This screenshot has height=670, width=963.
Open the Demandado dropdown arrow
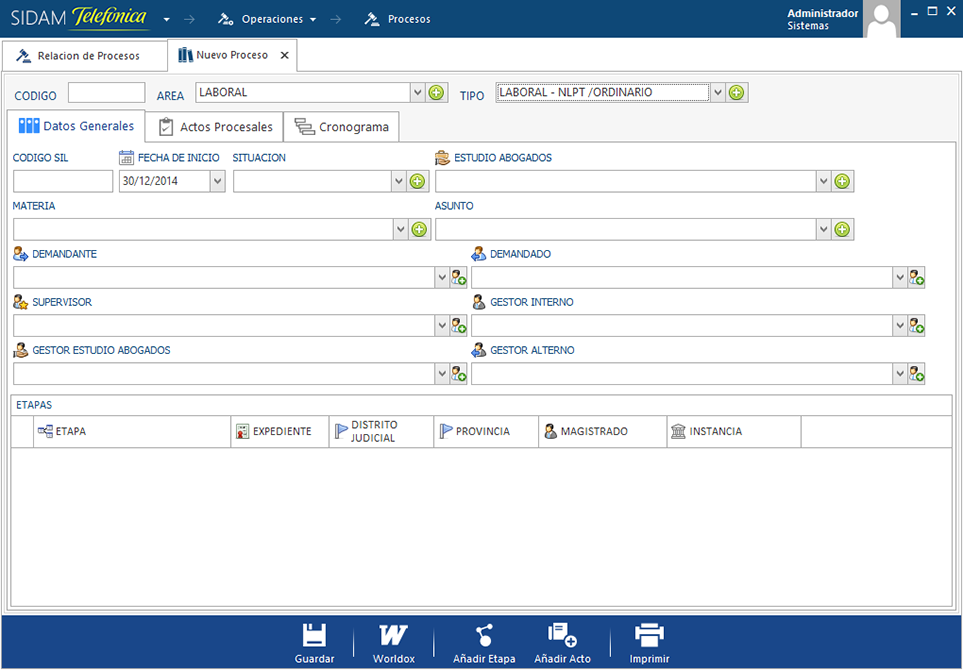[x=899, y=278]
